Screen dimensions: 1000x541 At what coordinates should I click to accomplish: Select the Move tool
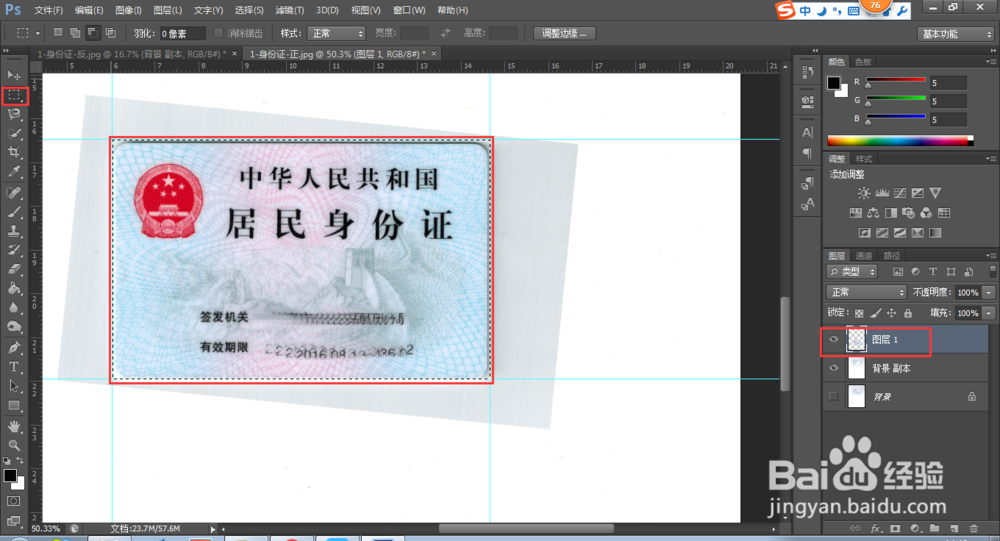tap(14, 75)
